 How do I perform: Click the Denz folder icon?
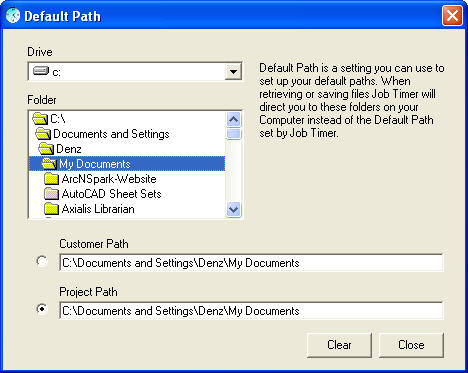click(46, 149)
